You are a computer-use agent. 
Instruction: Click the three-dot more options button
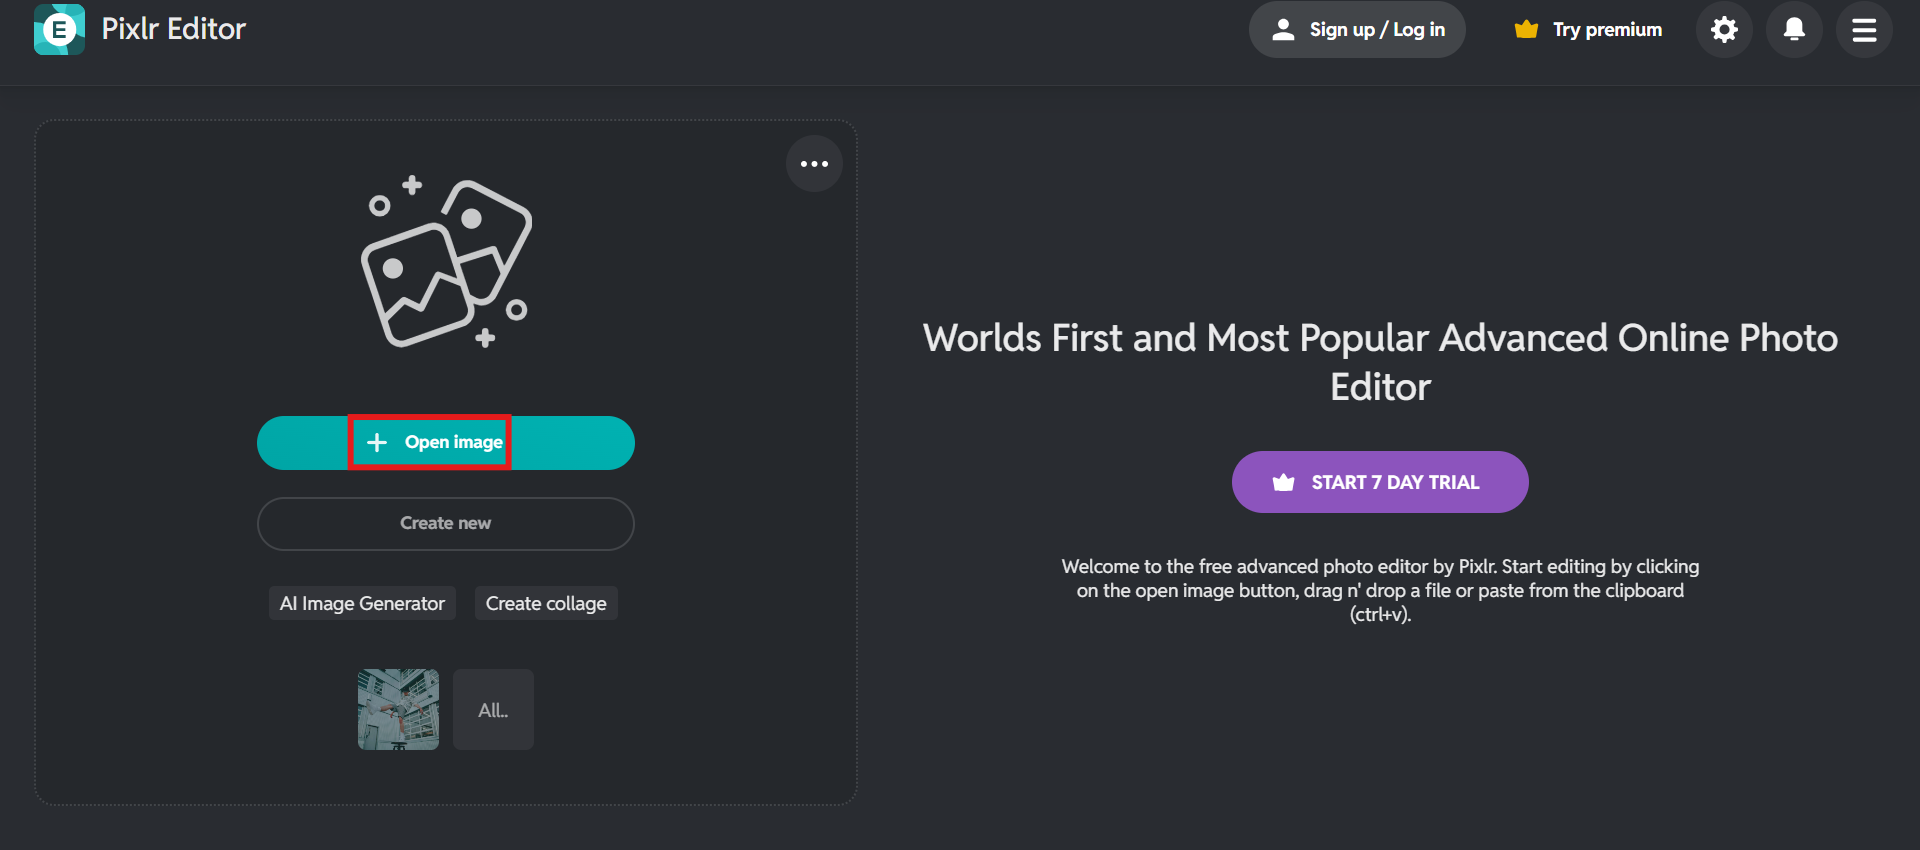coord(814,164)
